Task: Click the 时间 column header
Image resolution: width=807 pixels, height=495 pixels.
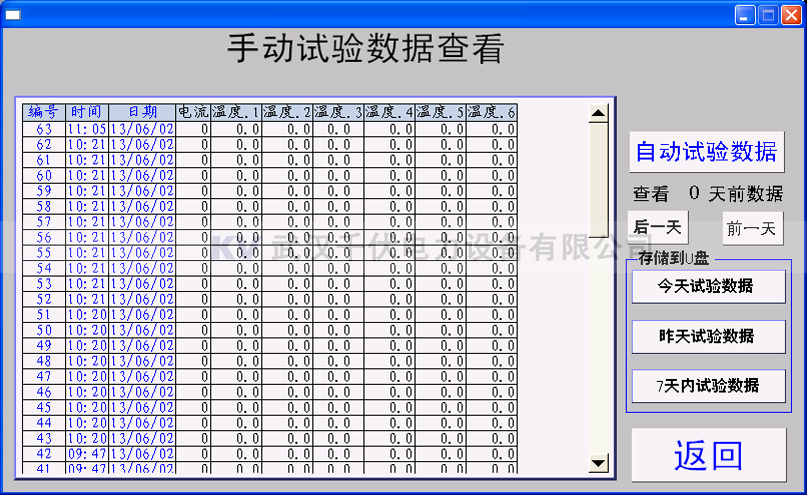Action: tap(86, 112)
